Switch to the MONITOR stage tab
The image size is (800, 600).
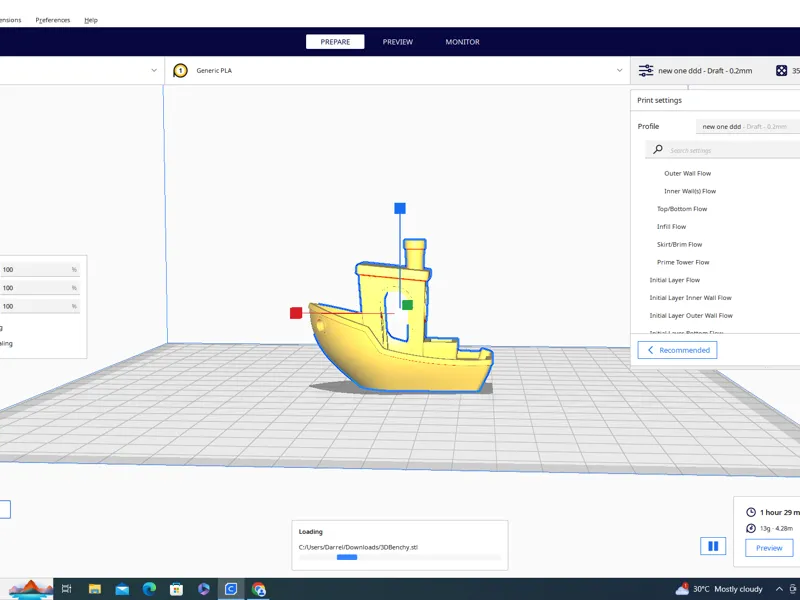coord(462,42)
